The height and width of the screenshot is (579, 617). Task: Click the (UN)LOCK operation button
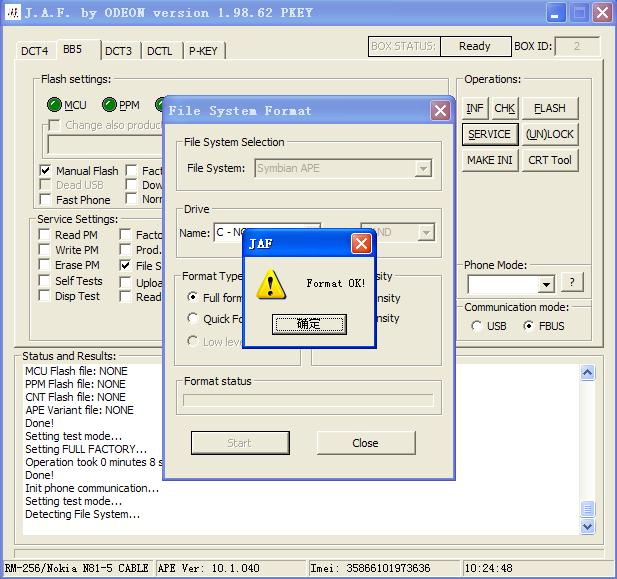coord(550,134)
